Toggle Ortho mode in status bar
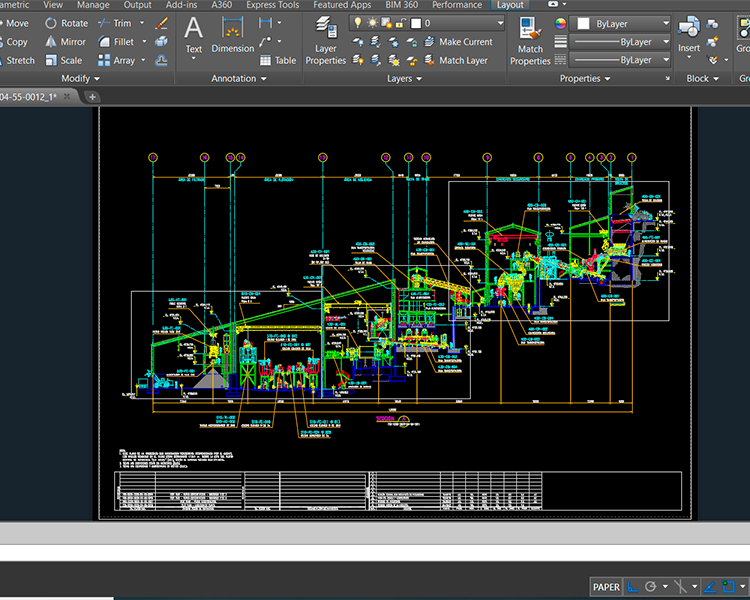This screenshot has height=600, width=750. point(632,587)
